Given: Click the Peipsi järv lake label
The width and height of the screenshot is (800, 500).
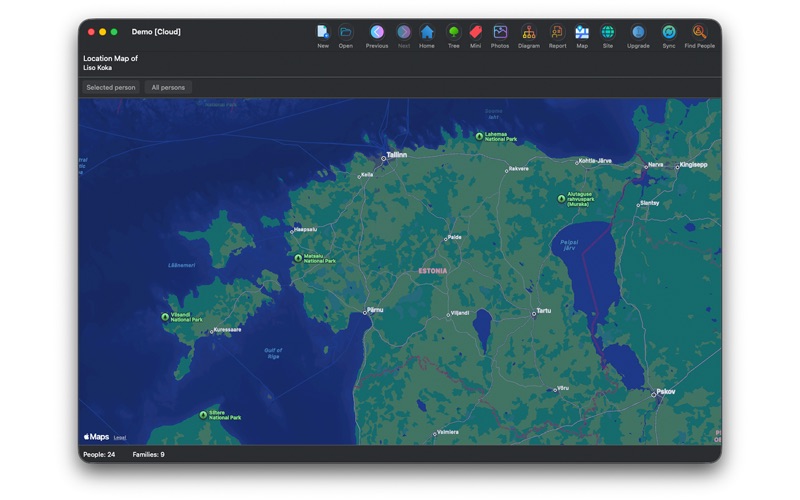Looking at the screenshot, I should [569, 245].
